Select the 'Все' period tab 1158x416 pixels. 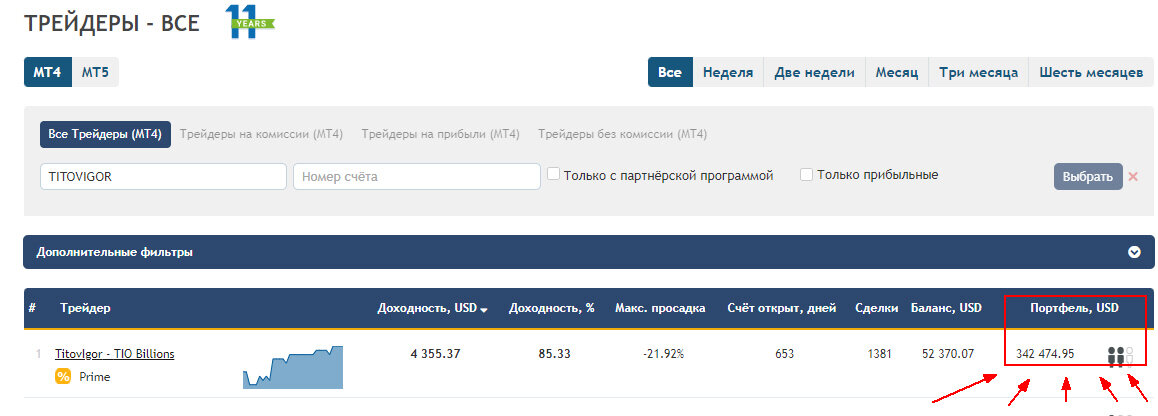(670, 72)
